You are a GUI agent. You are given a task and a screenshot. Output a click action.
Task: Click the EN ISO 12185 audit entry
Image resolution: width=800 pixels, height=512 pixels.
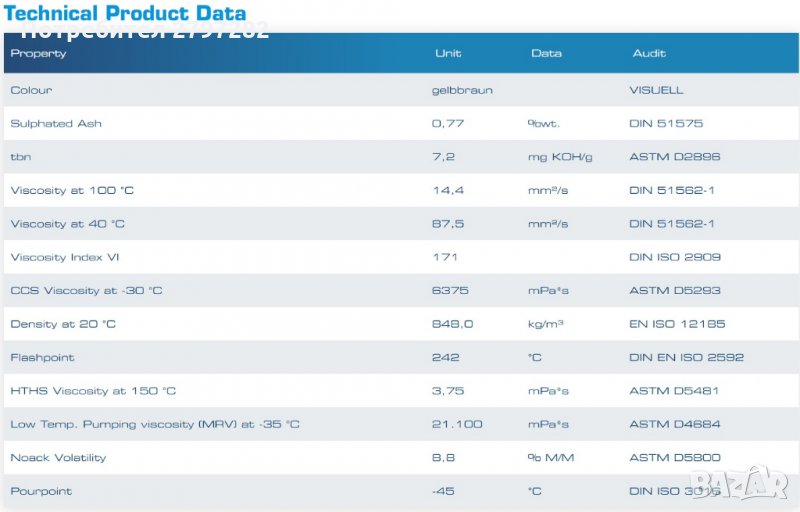[x=677, y=324]
